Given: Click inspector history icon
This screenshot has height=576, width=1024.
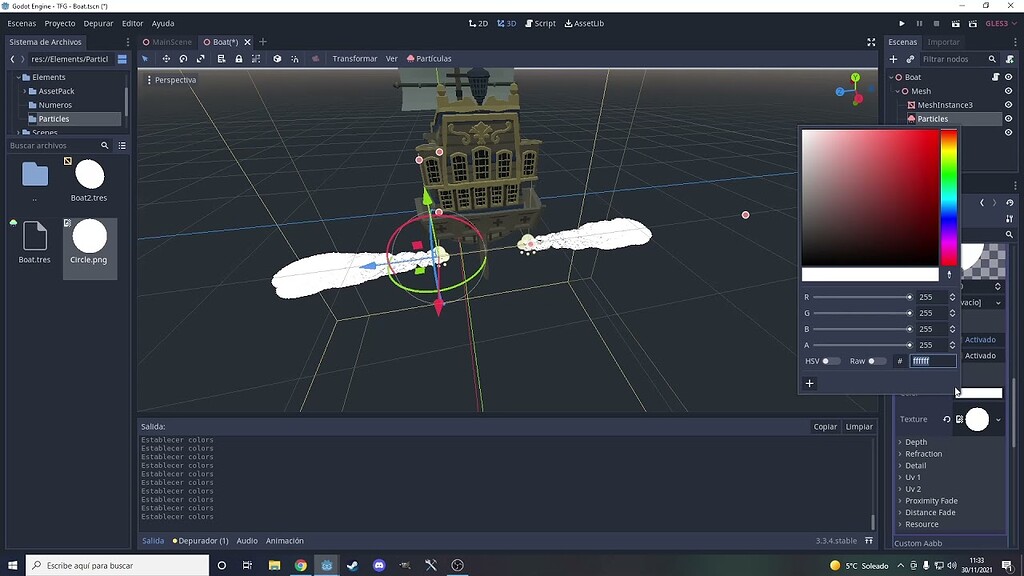Looking at the screenshot, I should point(1010,203).
